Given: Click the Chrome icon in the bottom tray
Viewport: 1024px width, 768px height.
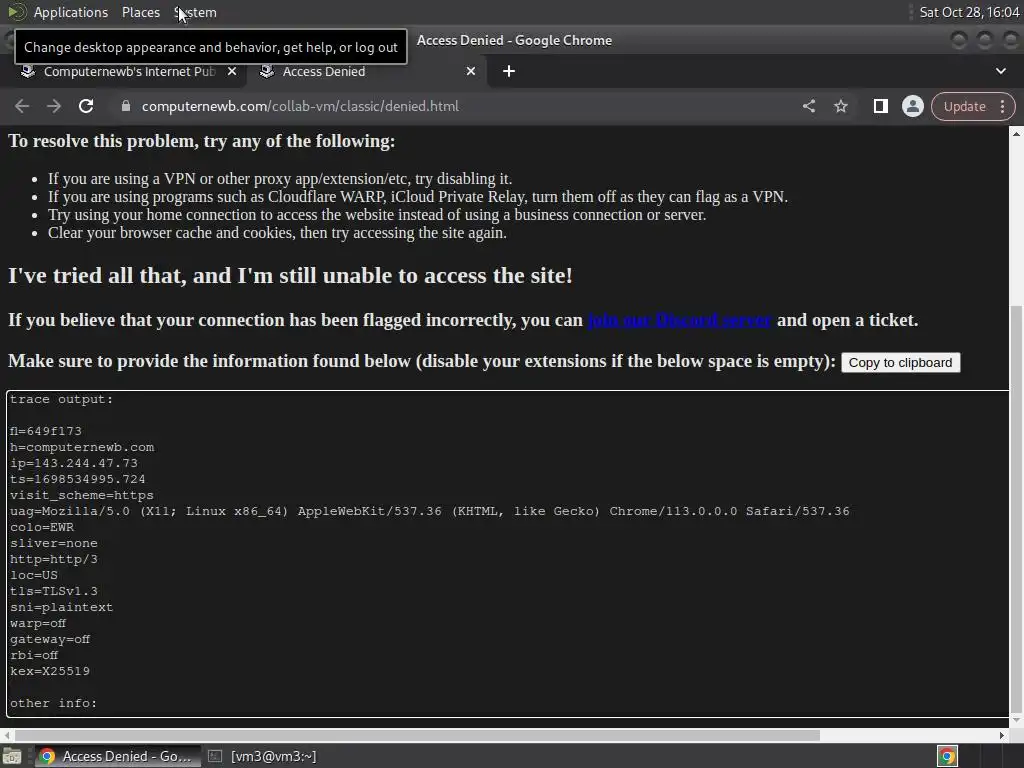Looking at the screenshot, I should click(x=948, y=756).
